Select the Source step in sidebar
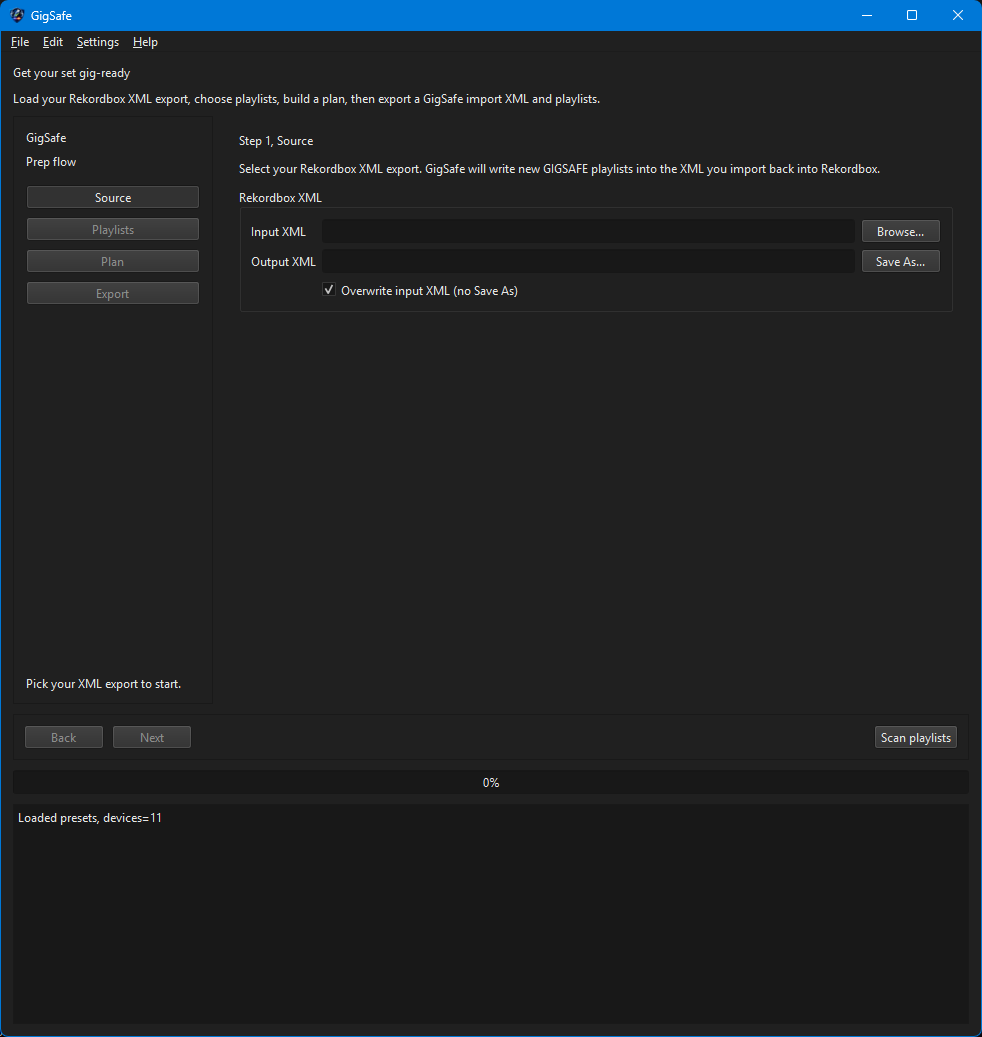This screenshot has width=982, height=1037. click(x=113, y=198)
